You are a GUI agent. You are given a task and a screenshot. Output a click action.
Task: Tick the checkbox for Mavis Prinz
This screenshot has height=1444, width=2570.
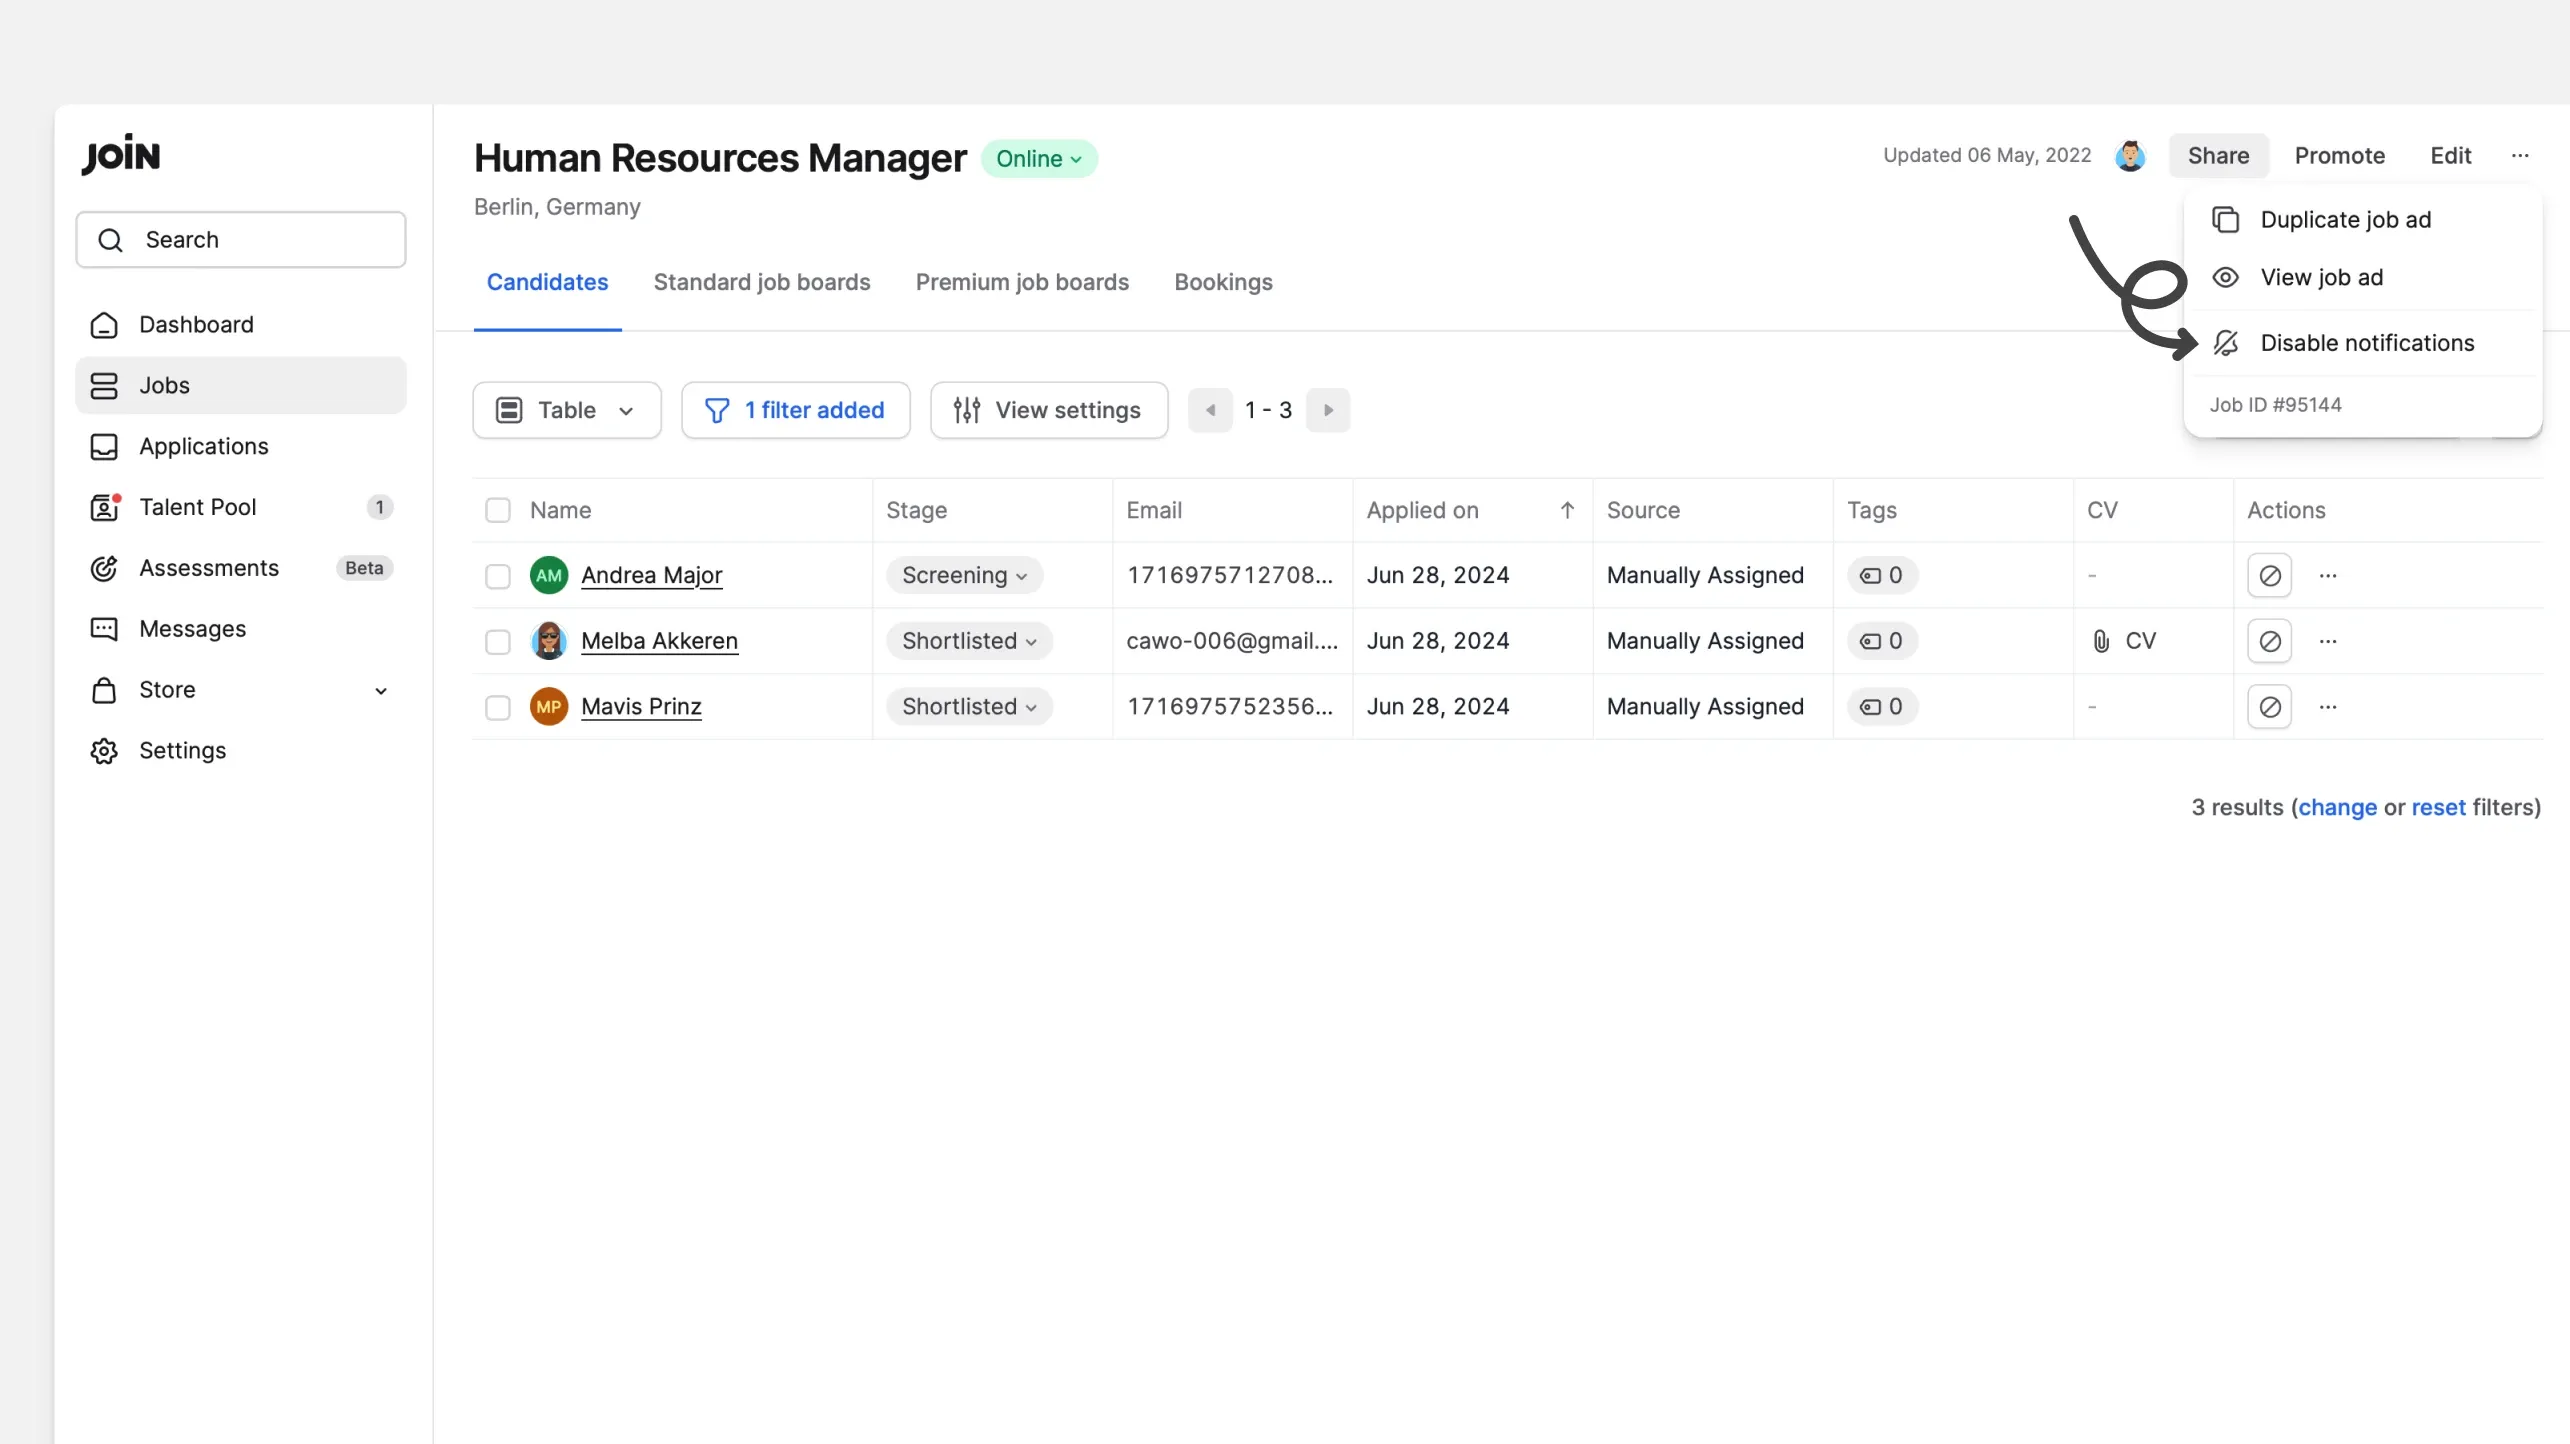point(498,708)
